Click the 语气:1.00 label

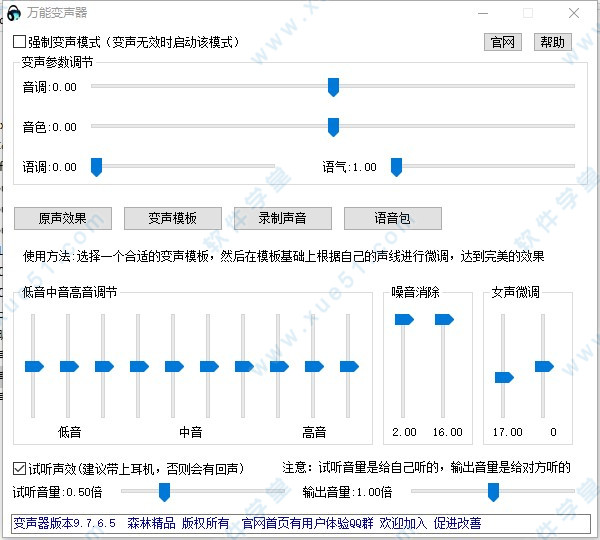pyautogui.click(x=349, y=167)
